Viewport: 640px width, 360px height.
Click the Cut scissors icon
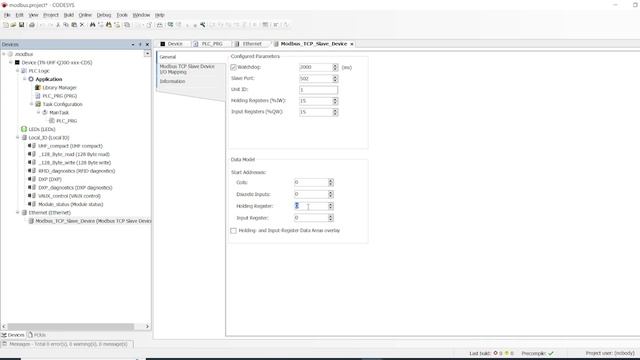tap(58, 25)
